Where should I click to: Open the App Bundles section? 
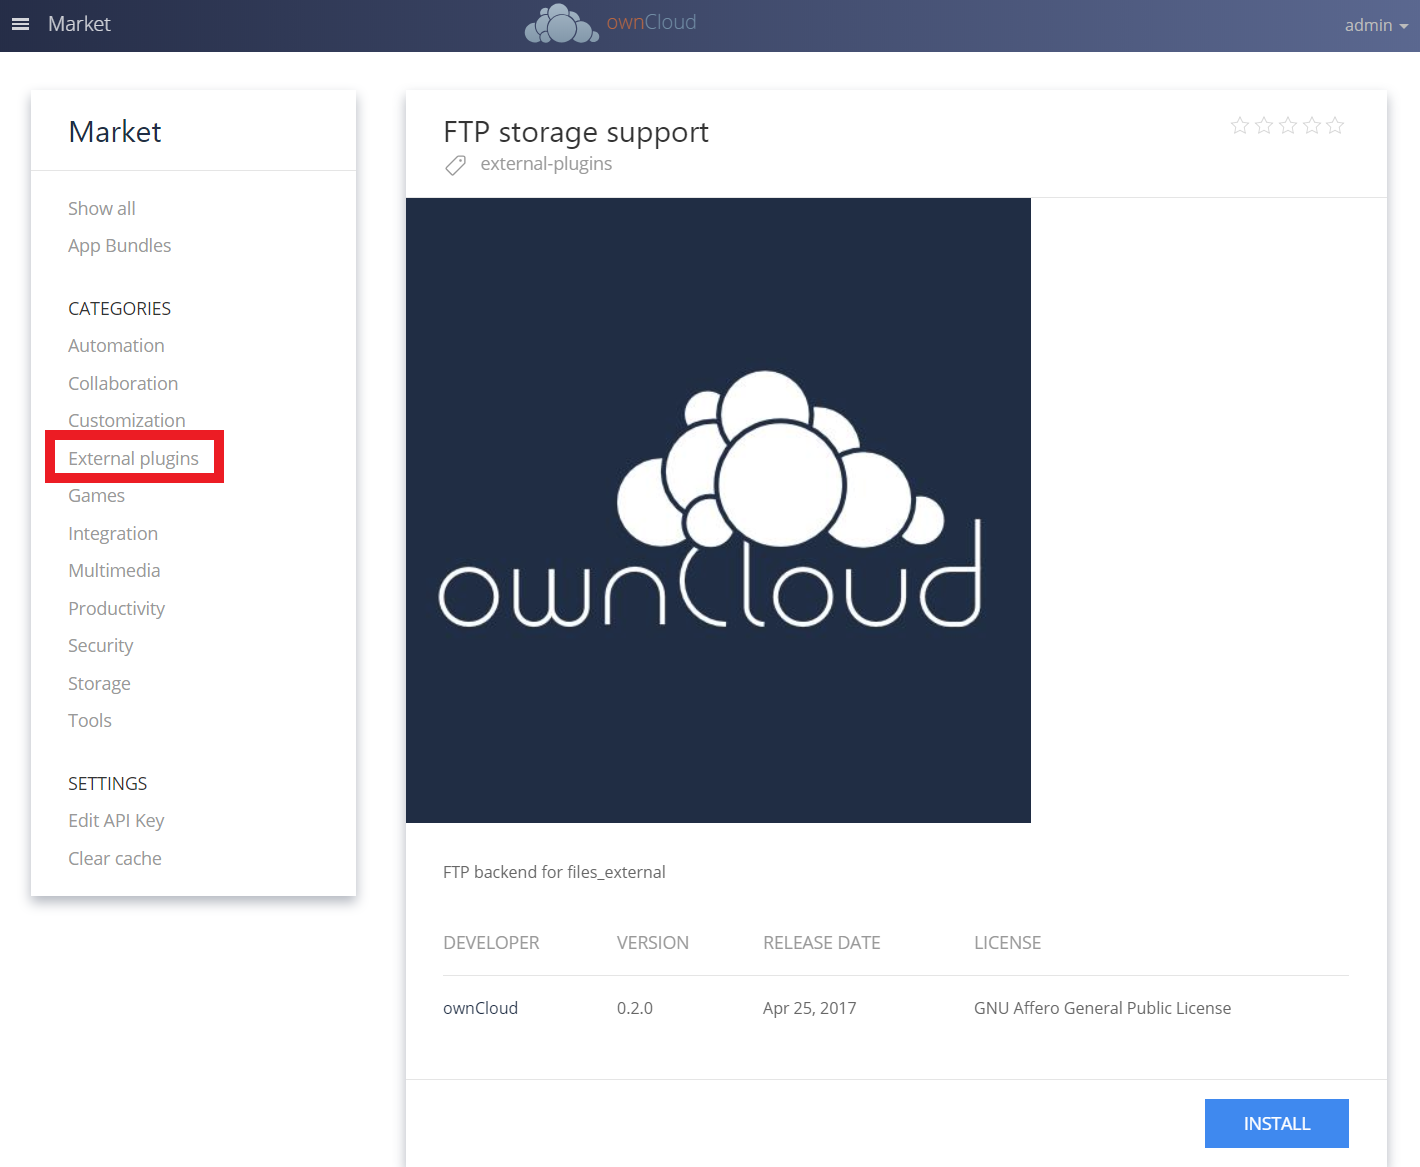pos(119,245)
